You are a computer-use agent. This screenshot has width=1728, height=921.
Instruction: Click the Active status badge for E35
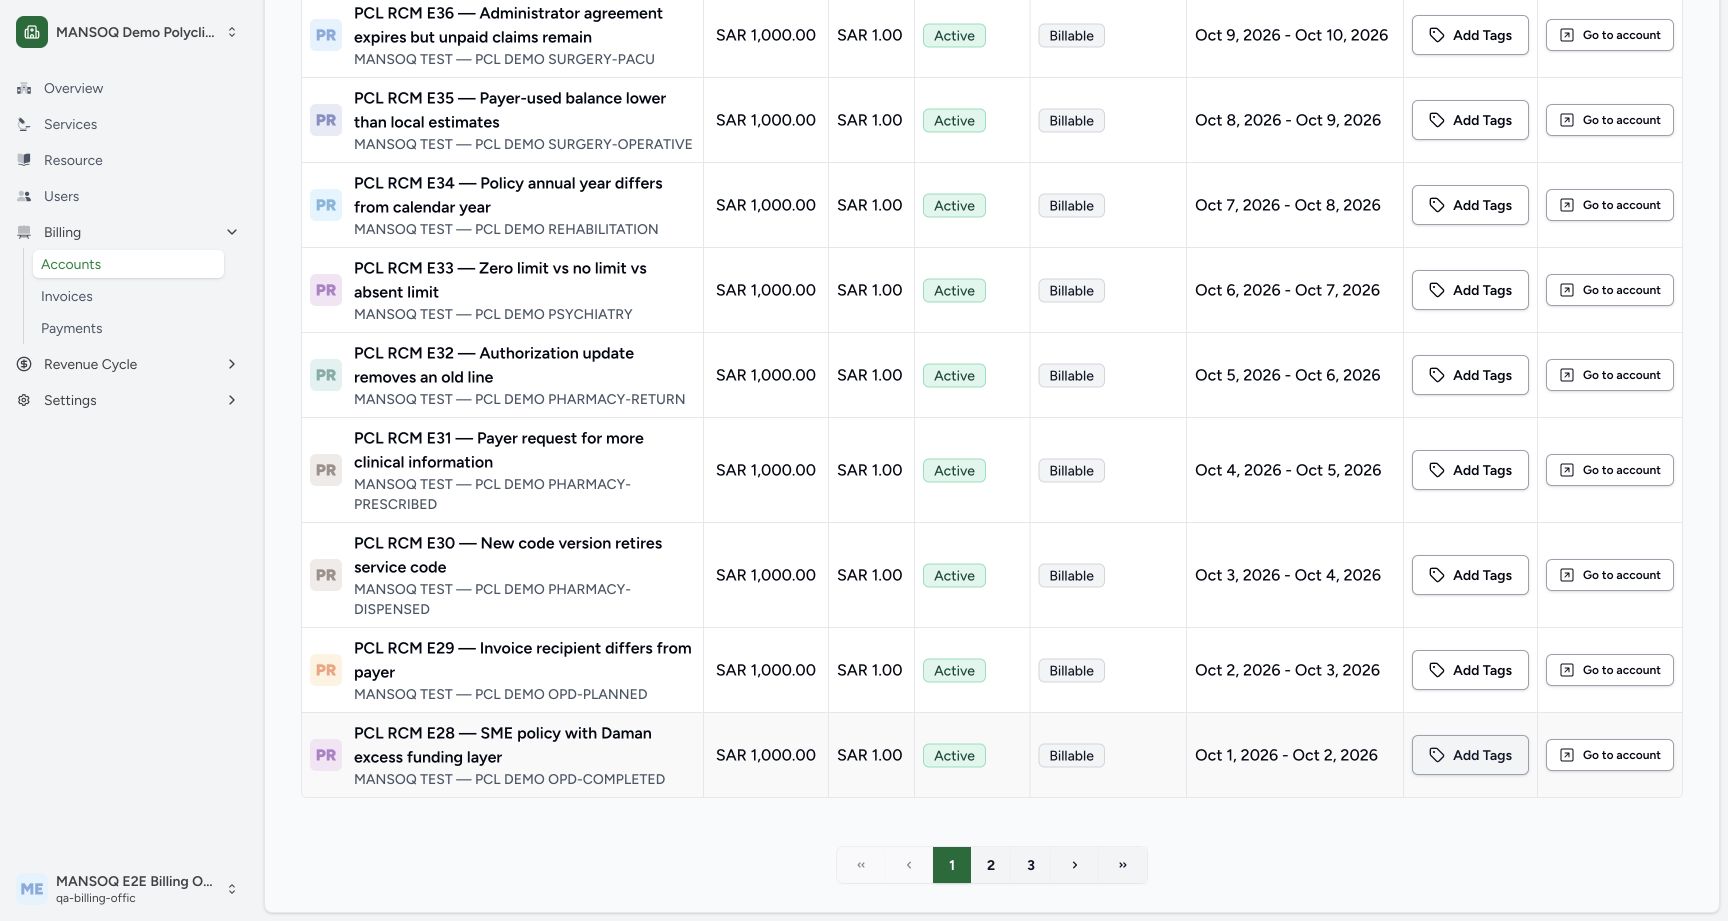pos(954,120)
